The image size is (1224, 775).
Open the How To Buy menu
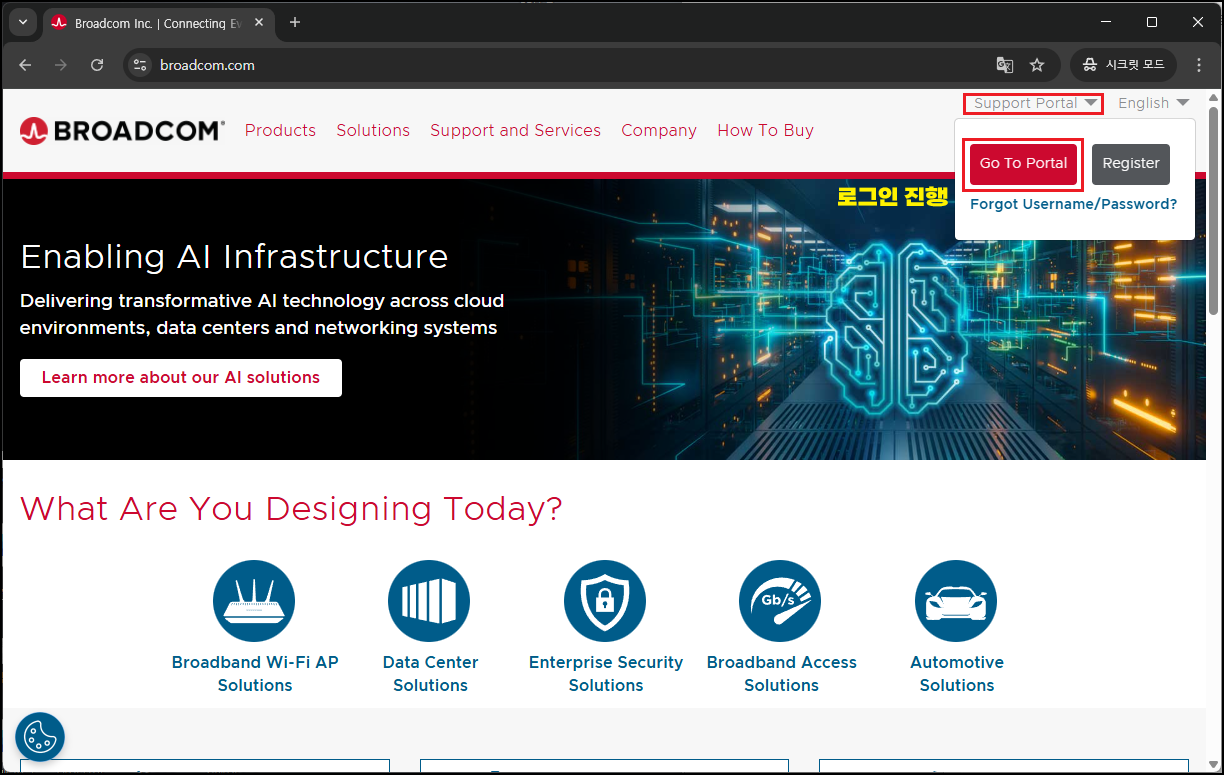tap(765, 130)
